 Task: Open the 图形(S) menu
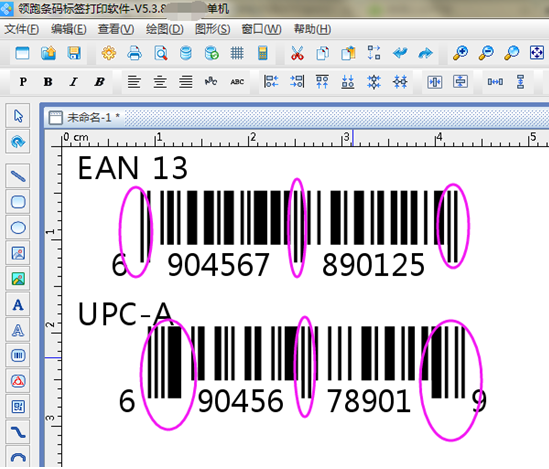pyautogui.click(x=213, y=29)
